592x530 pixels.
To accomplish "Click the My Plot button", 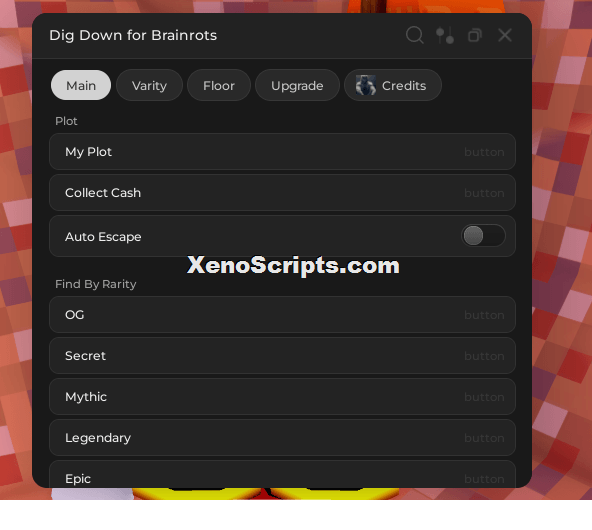I will (282, 152).
